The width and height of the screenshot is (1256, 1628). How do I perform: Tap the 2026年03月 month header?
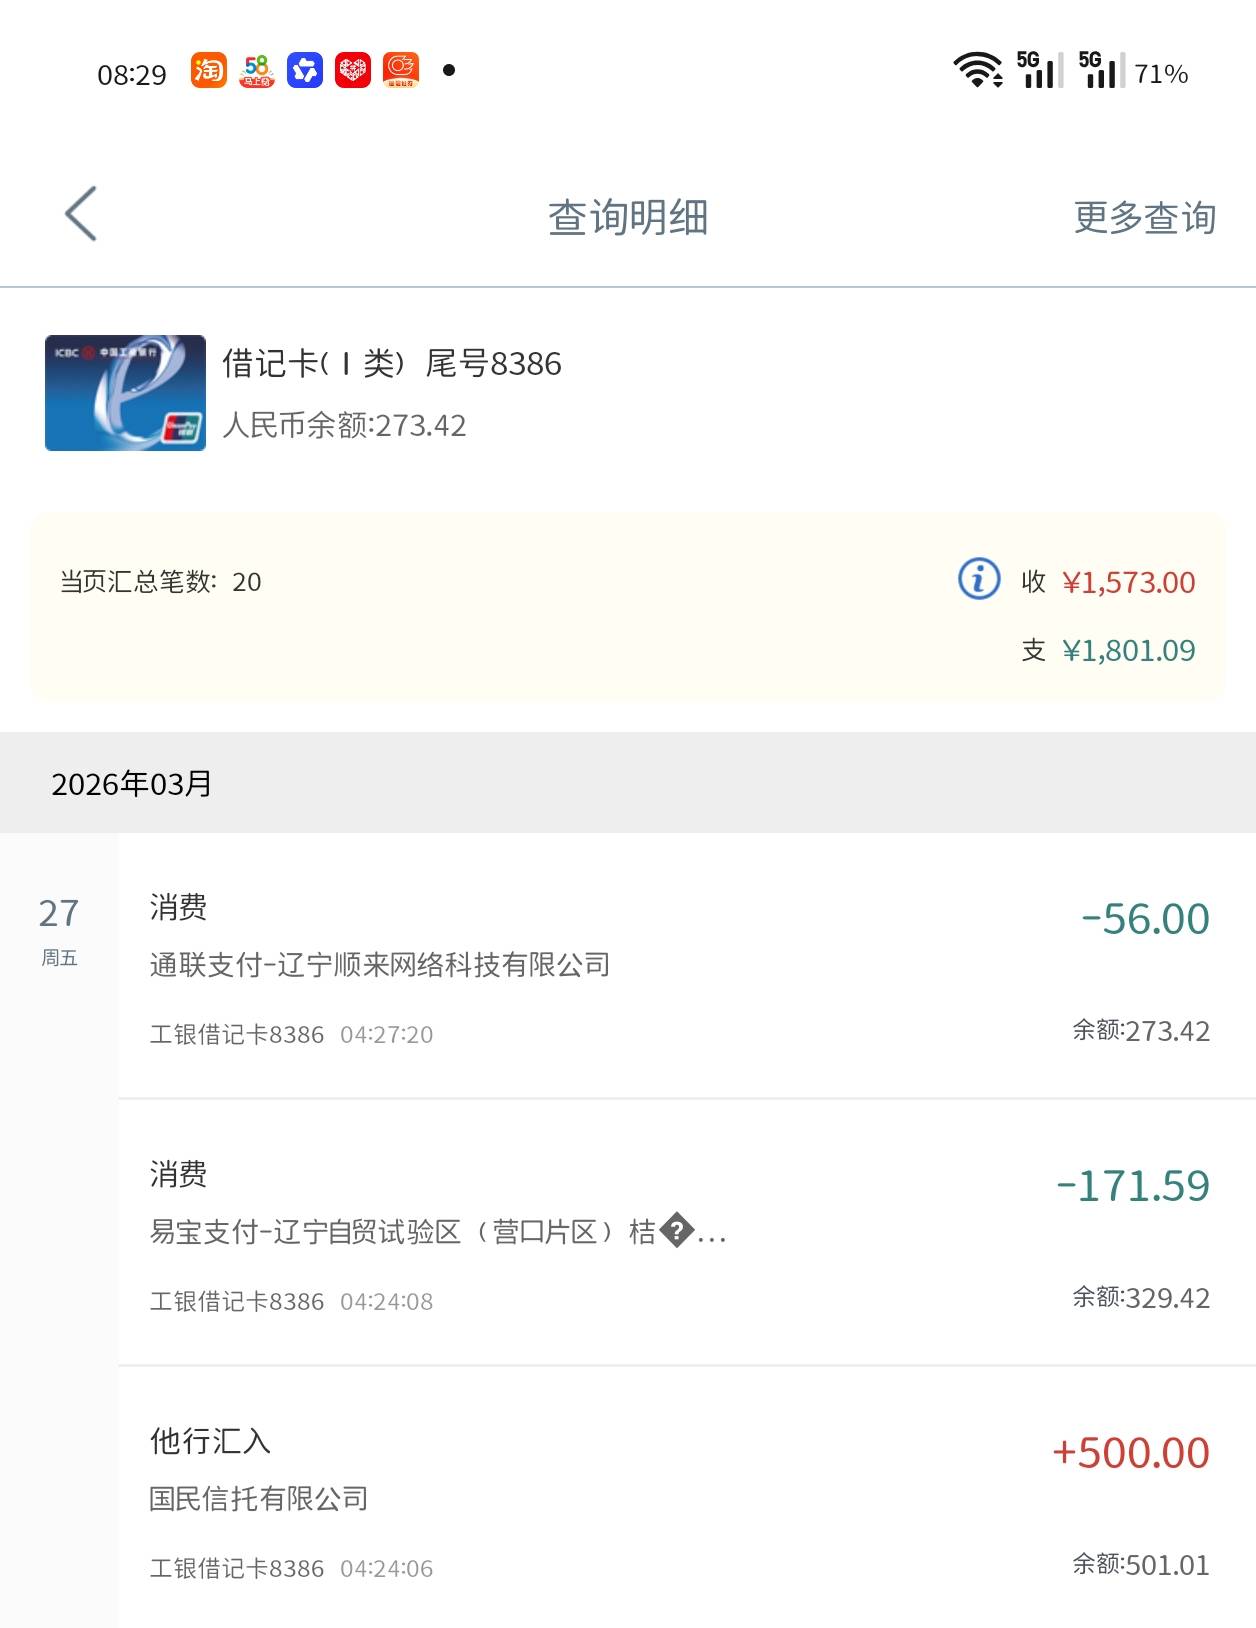click(132, 784)
